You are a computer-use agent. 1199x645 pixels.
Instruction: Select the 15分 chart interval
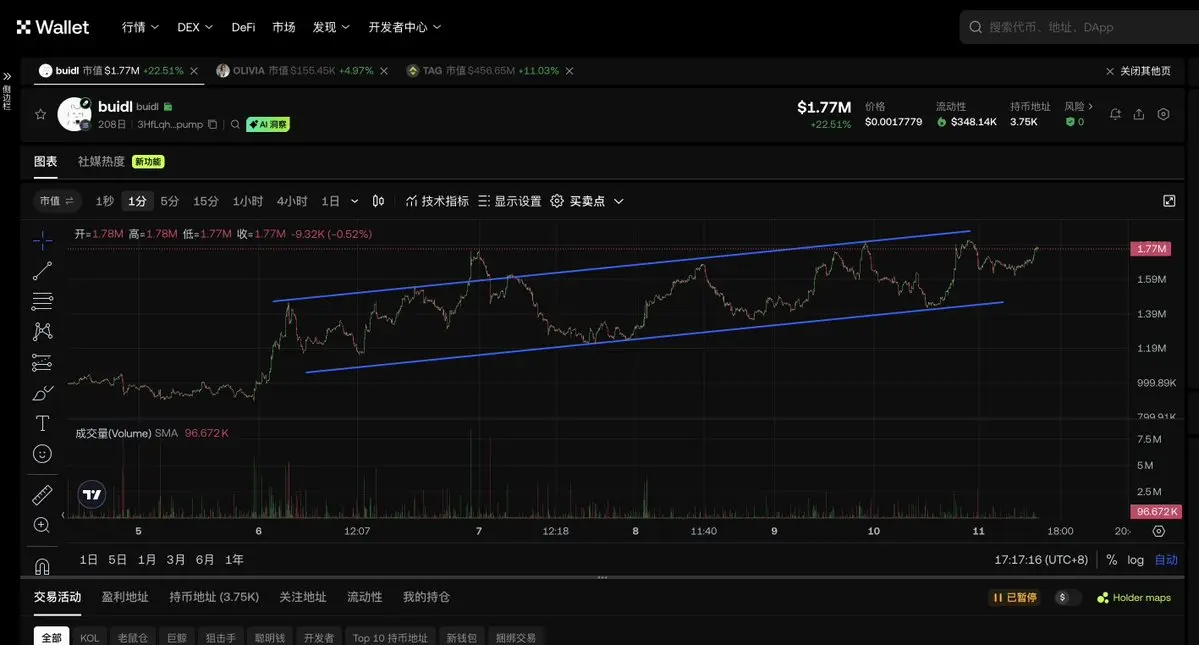pos(206,201)
